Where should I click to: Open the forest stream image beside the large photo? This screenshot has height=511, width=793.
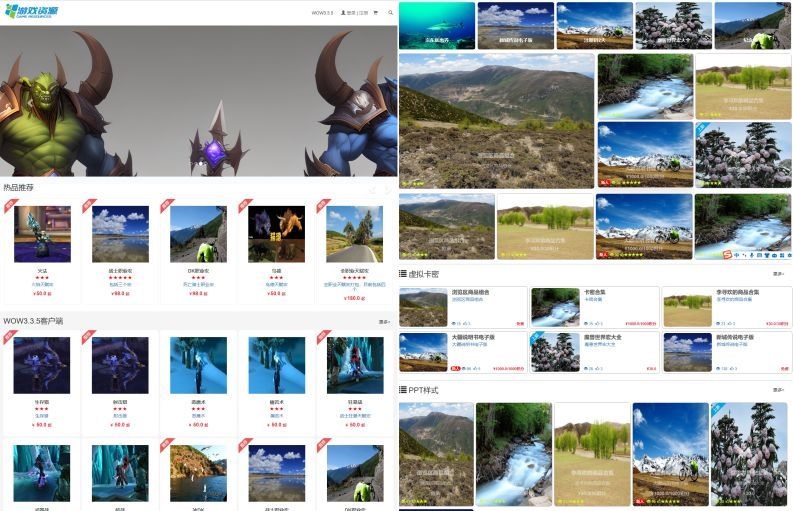645,87
